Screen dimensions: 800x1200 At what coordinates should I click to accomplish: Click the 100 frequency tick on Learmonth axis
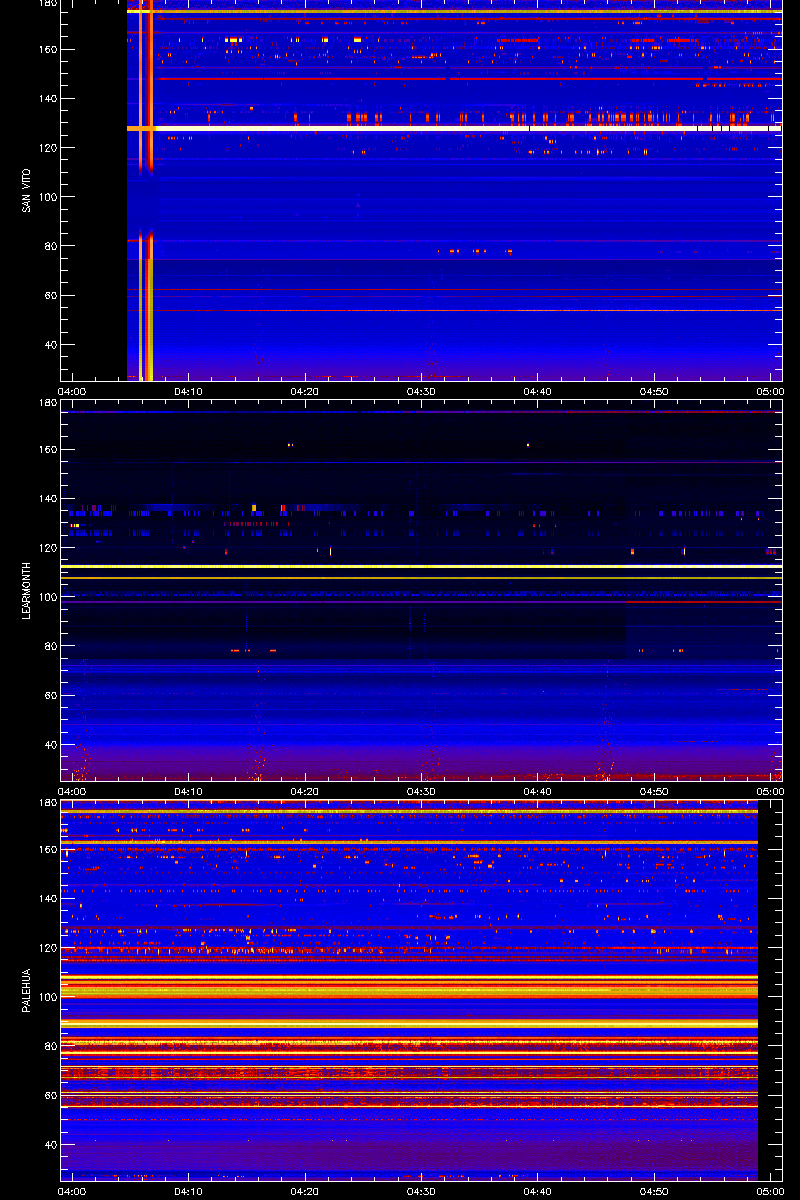47,597
